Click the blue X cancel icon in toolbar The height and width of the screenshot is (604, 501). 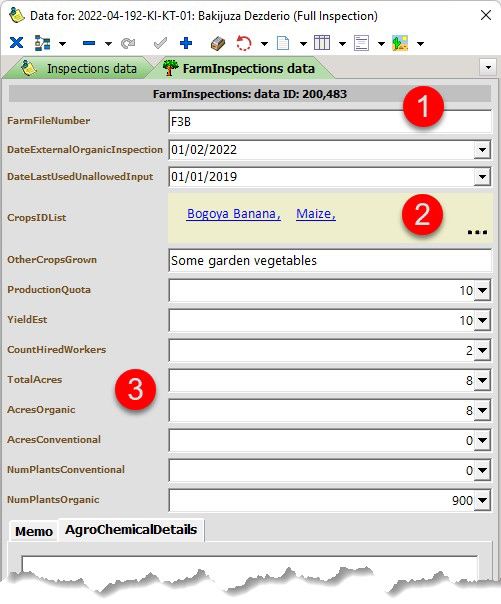point(16,43)
